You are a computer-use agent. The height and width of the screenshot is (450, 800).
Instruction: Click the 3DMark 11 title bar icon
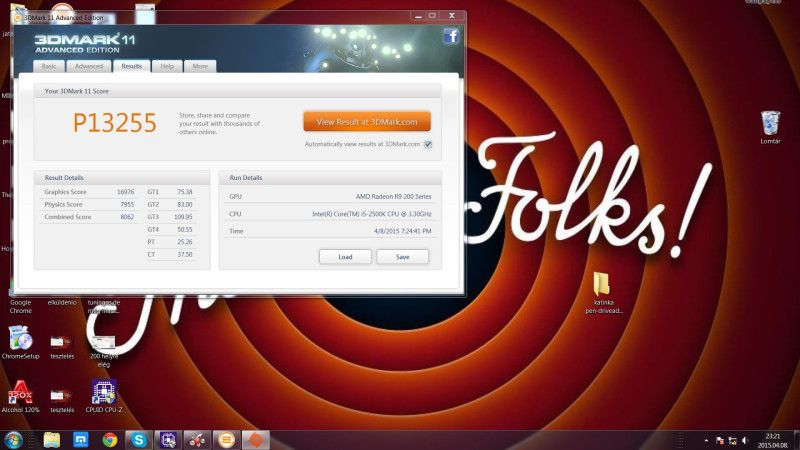(18, 17)
